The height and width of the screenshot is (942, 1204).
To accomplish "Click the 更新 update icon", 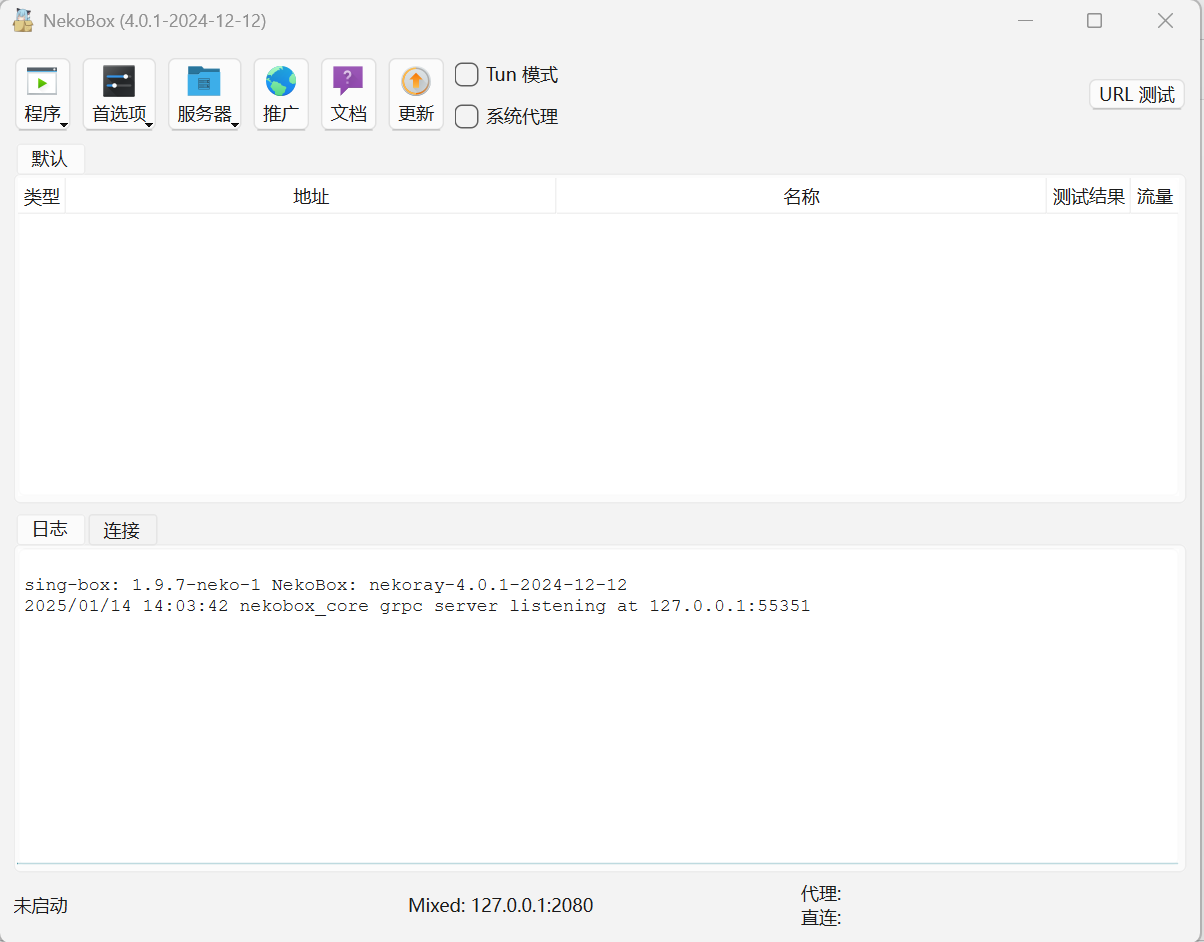I will (415, 81).
